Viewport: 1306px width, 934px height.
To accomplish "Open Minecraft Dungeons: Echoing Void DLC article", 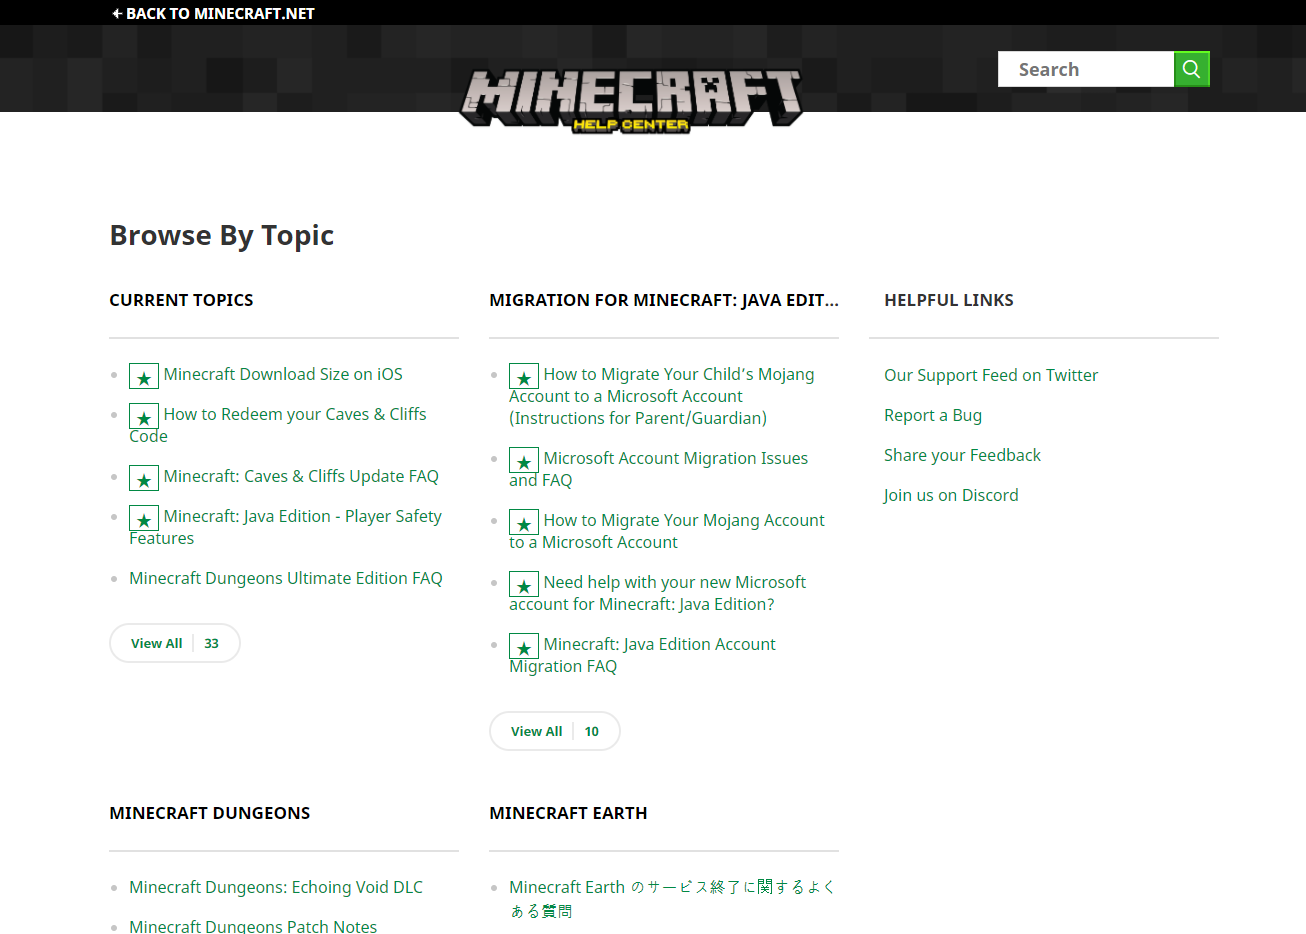I will tap(276, 887).
